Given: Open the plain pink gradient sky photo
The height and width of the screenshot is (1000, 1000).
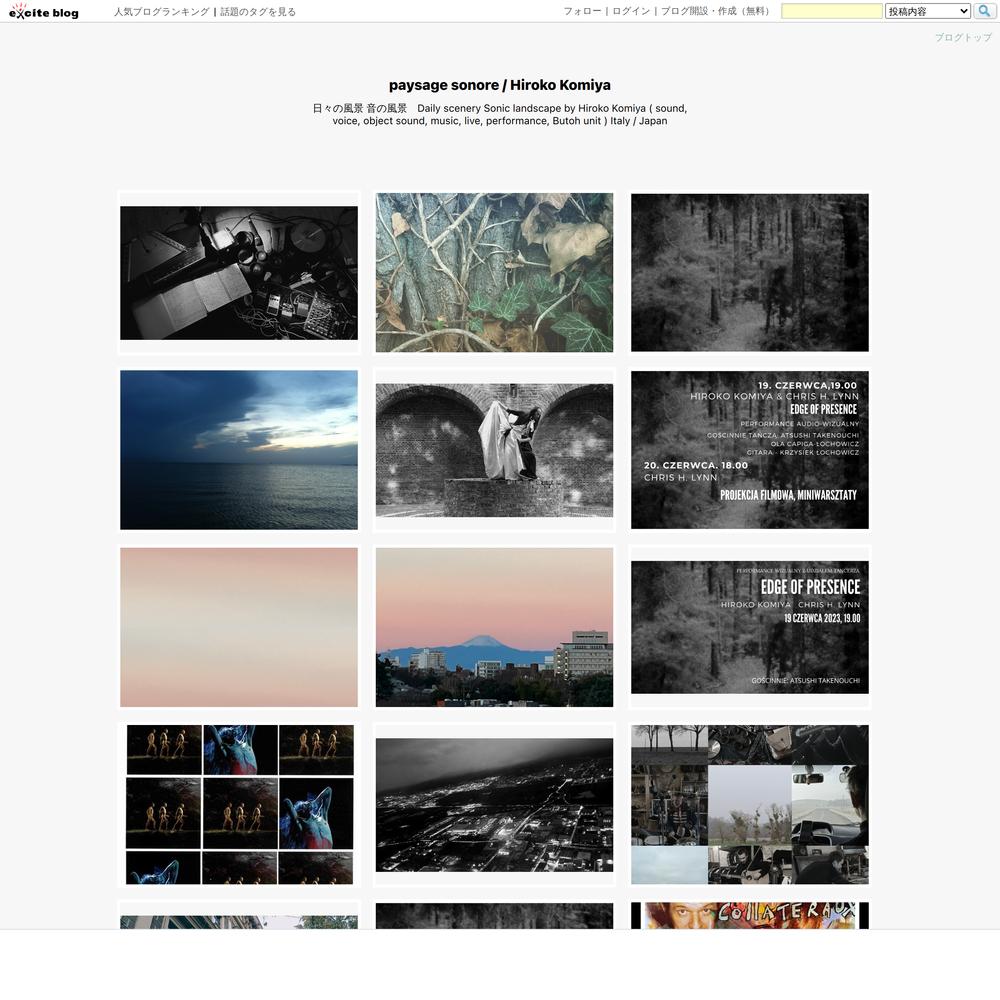Looking at the screenshot, I should (239, 628).
